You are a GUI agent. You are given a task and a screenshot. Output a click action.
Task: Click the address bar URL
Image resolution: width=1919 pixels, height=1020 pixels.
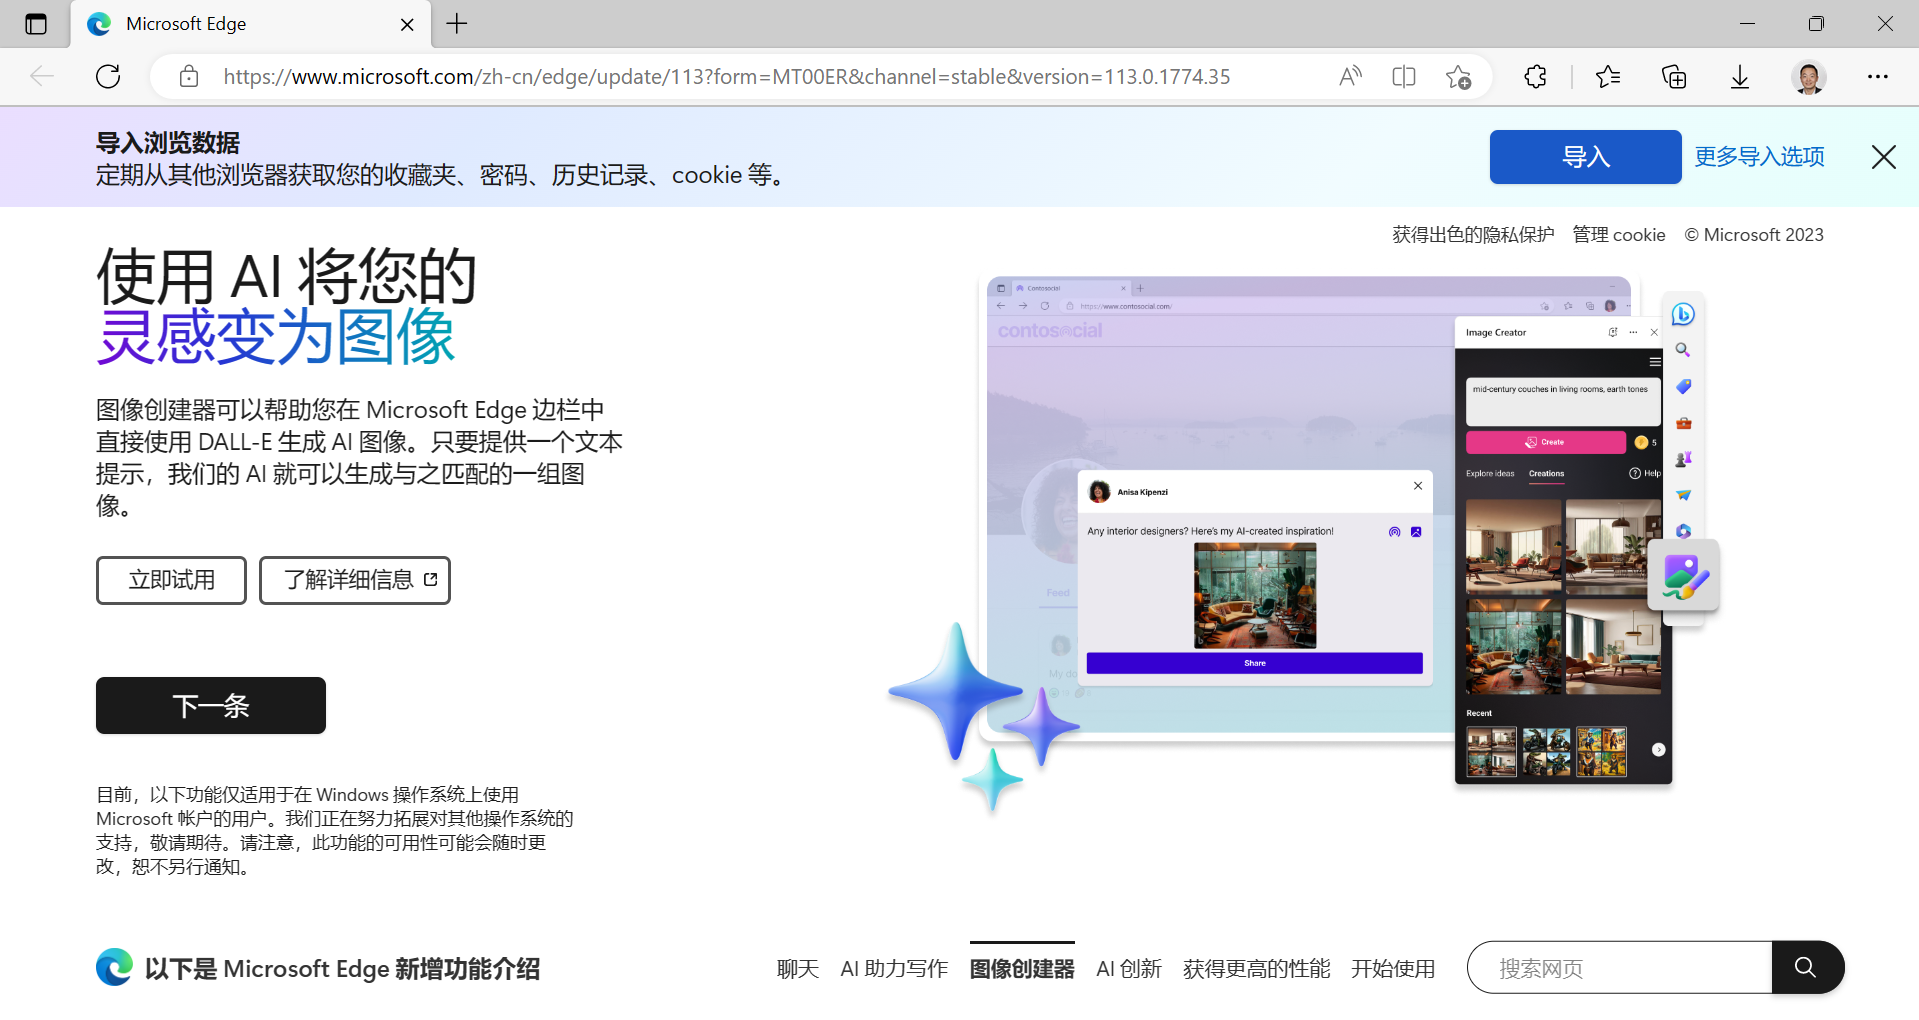tap(727, 77)
